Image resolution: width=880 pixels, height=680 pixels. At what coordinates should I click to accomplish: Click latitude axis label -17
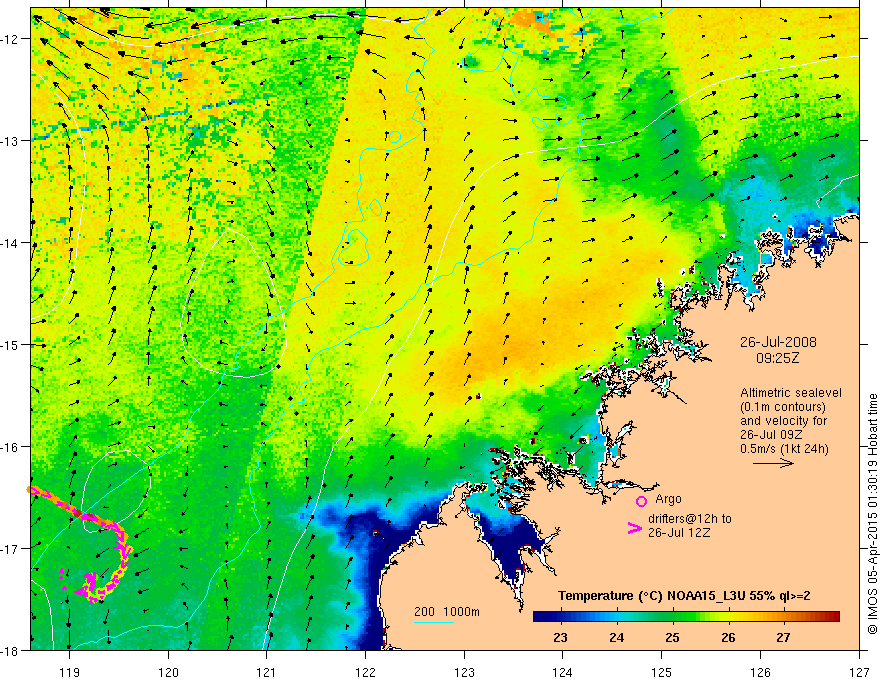(x=11, y=548)
